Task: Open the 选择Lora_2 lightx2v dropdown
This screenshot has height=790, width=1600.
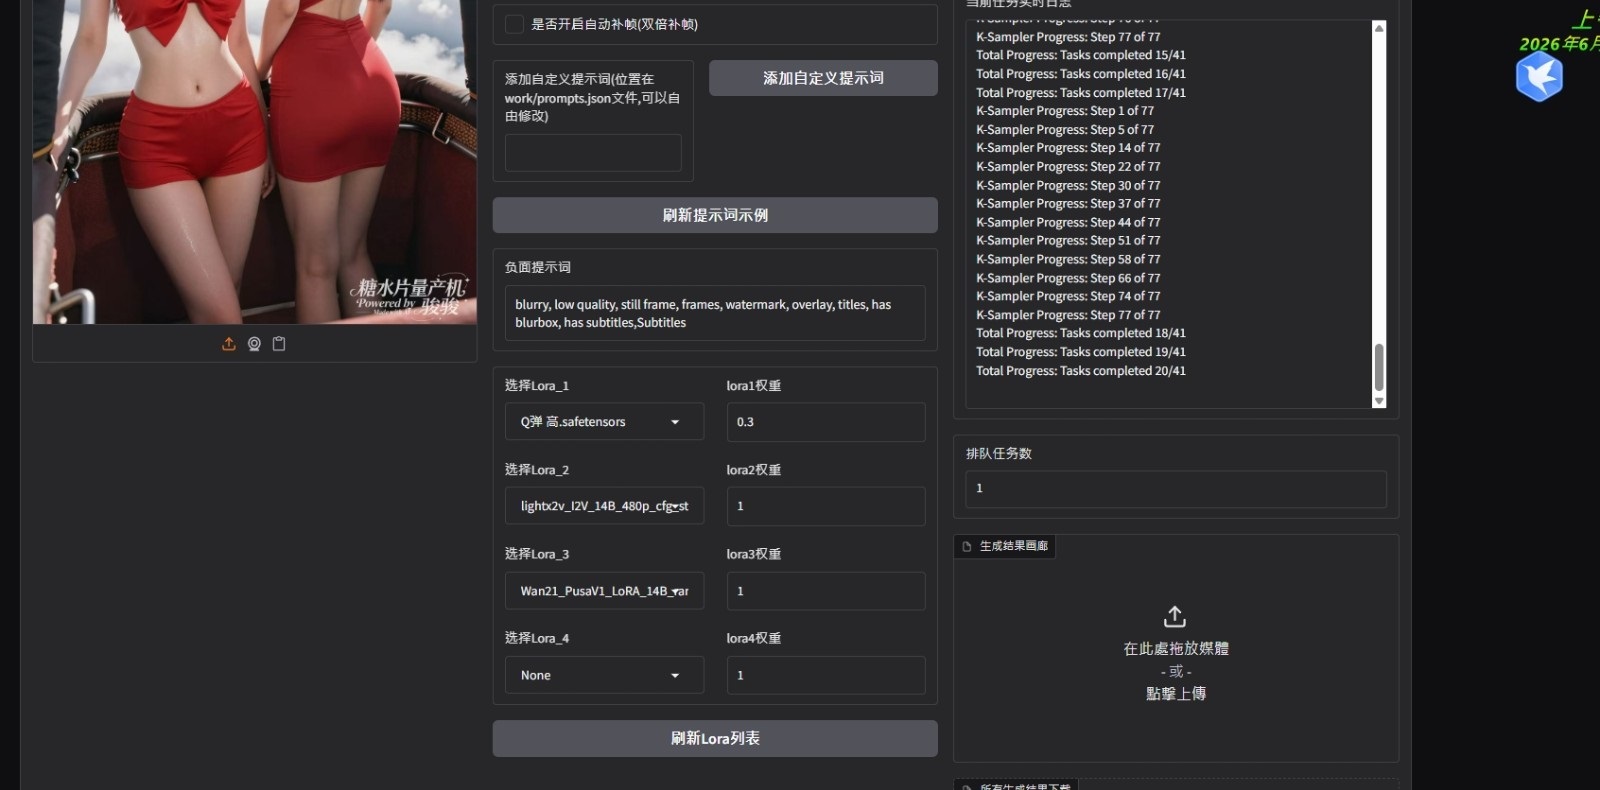Action: click(604, 506)
